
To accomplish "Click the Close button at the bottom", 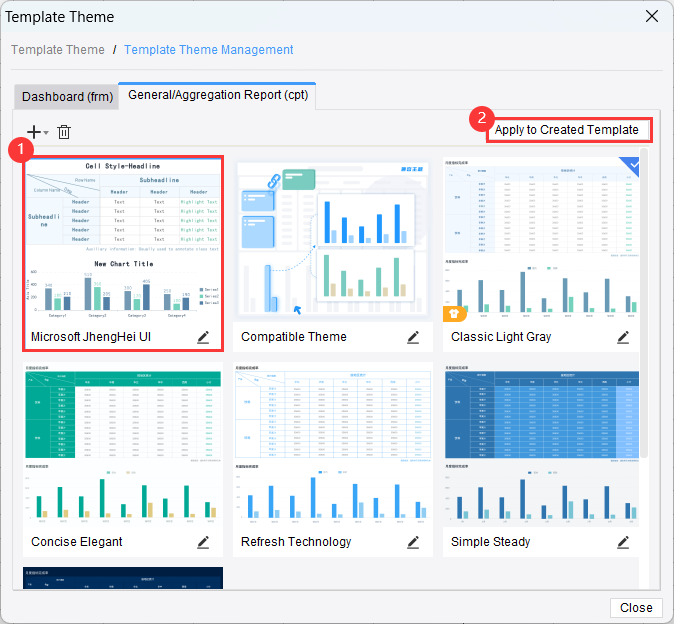I will pyautogui.click(x=636, y=608).
